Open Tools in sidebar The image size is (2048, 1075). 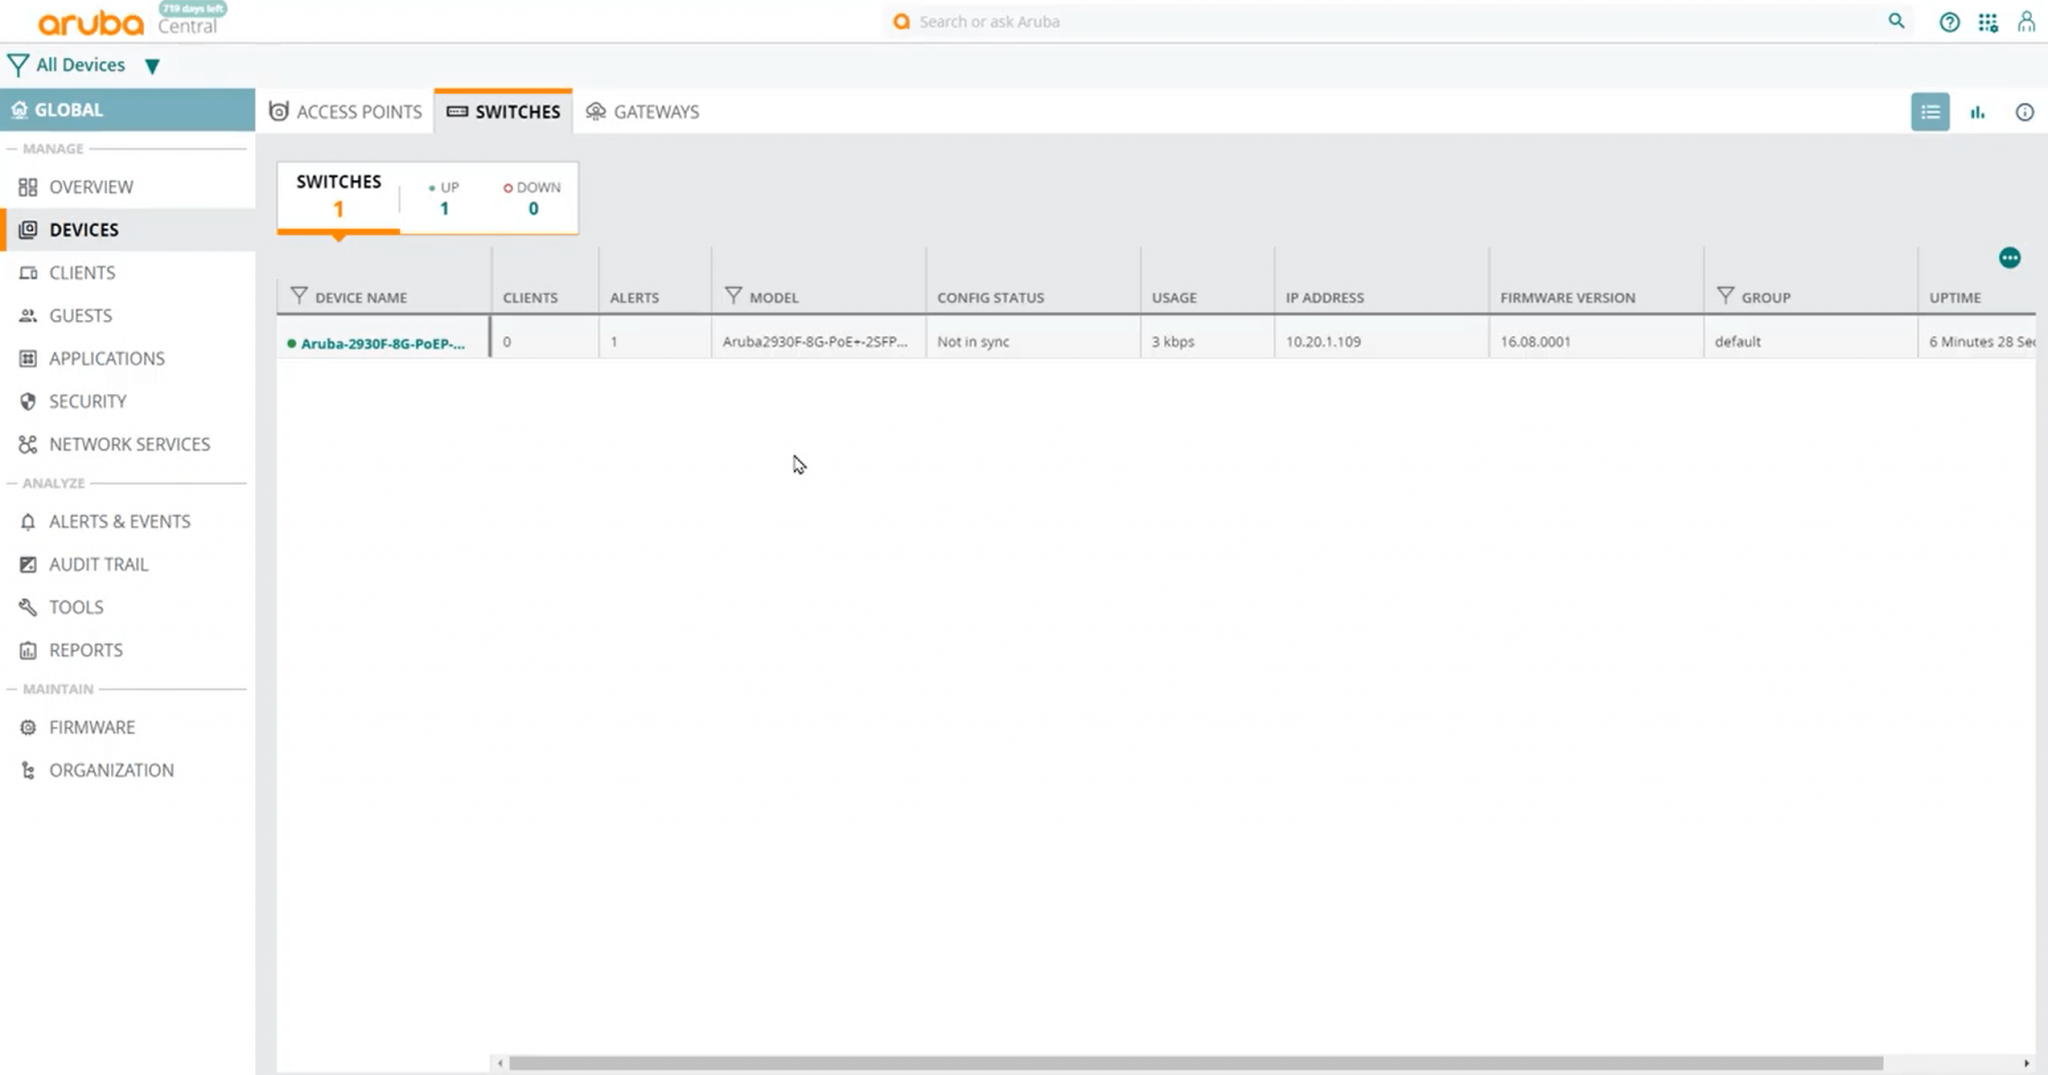(128, 608)
